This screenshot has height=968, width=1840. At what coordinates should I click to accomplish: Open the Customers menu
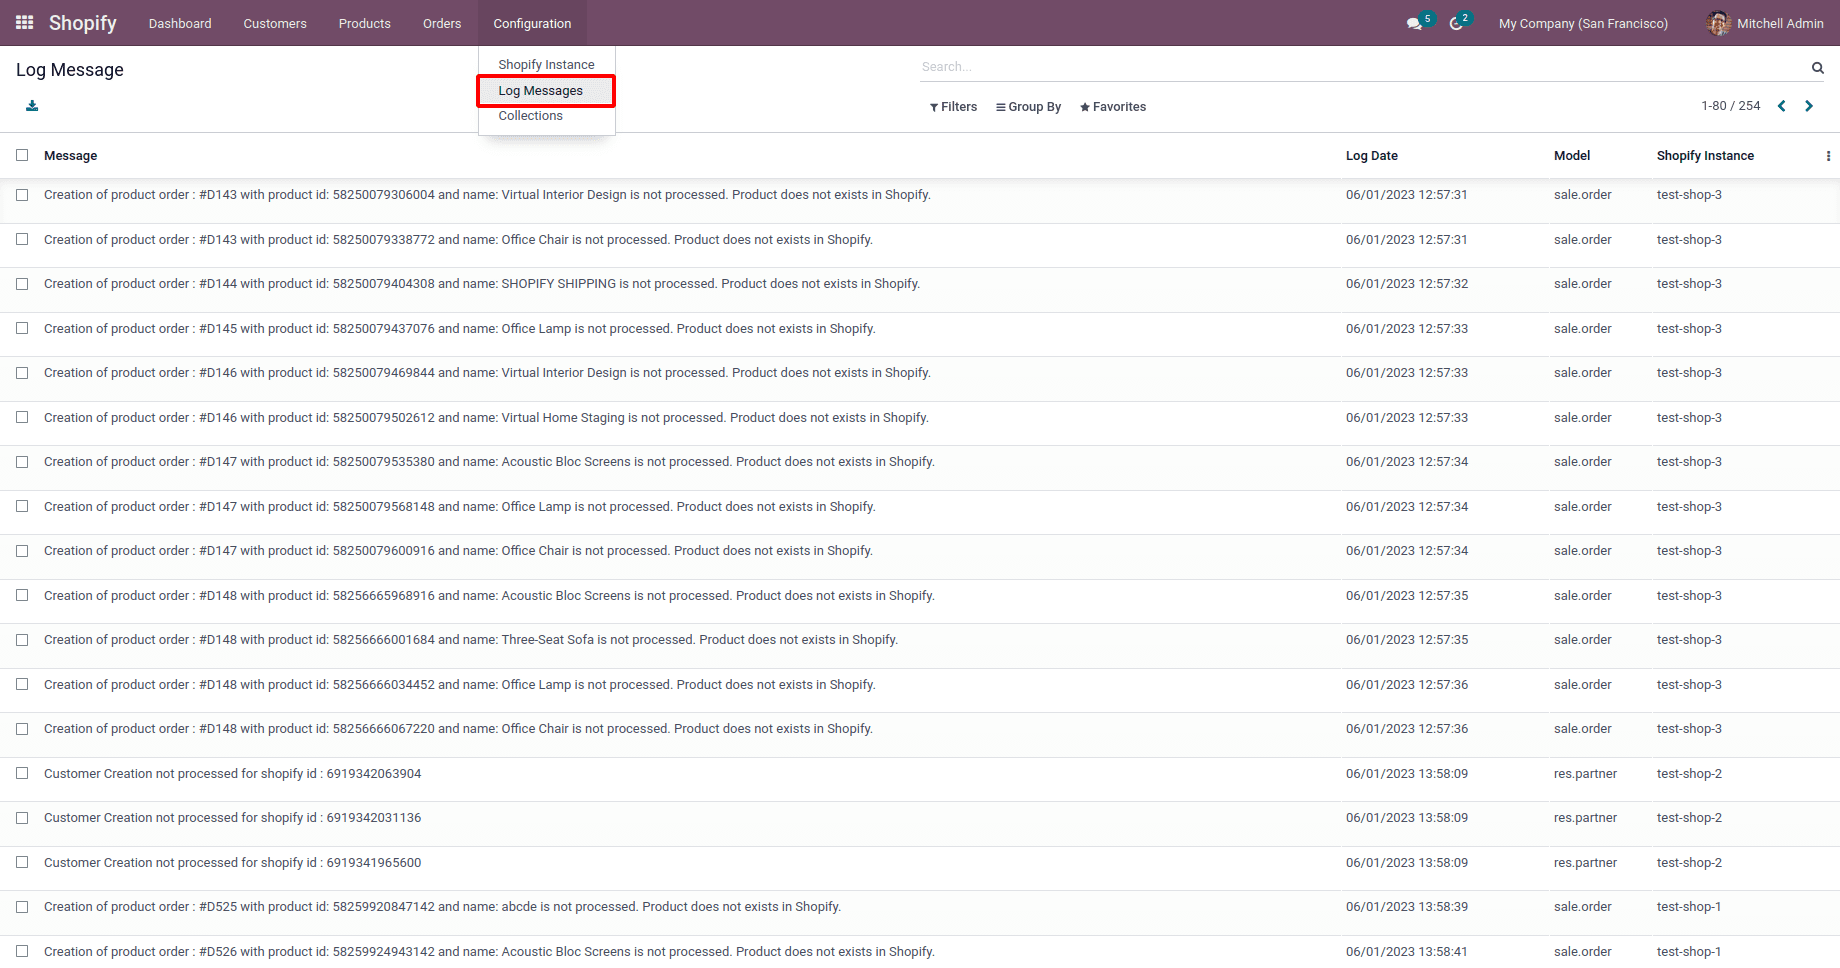pyautogui.click(x=275, y=23)
